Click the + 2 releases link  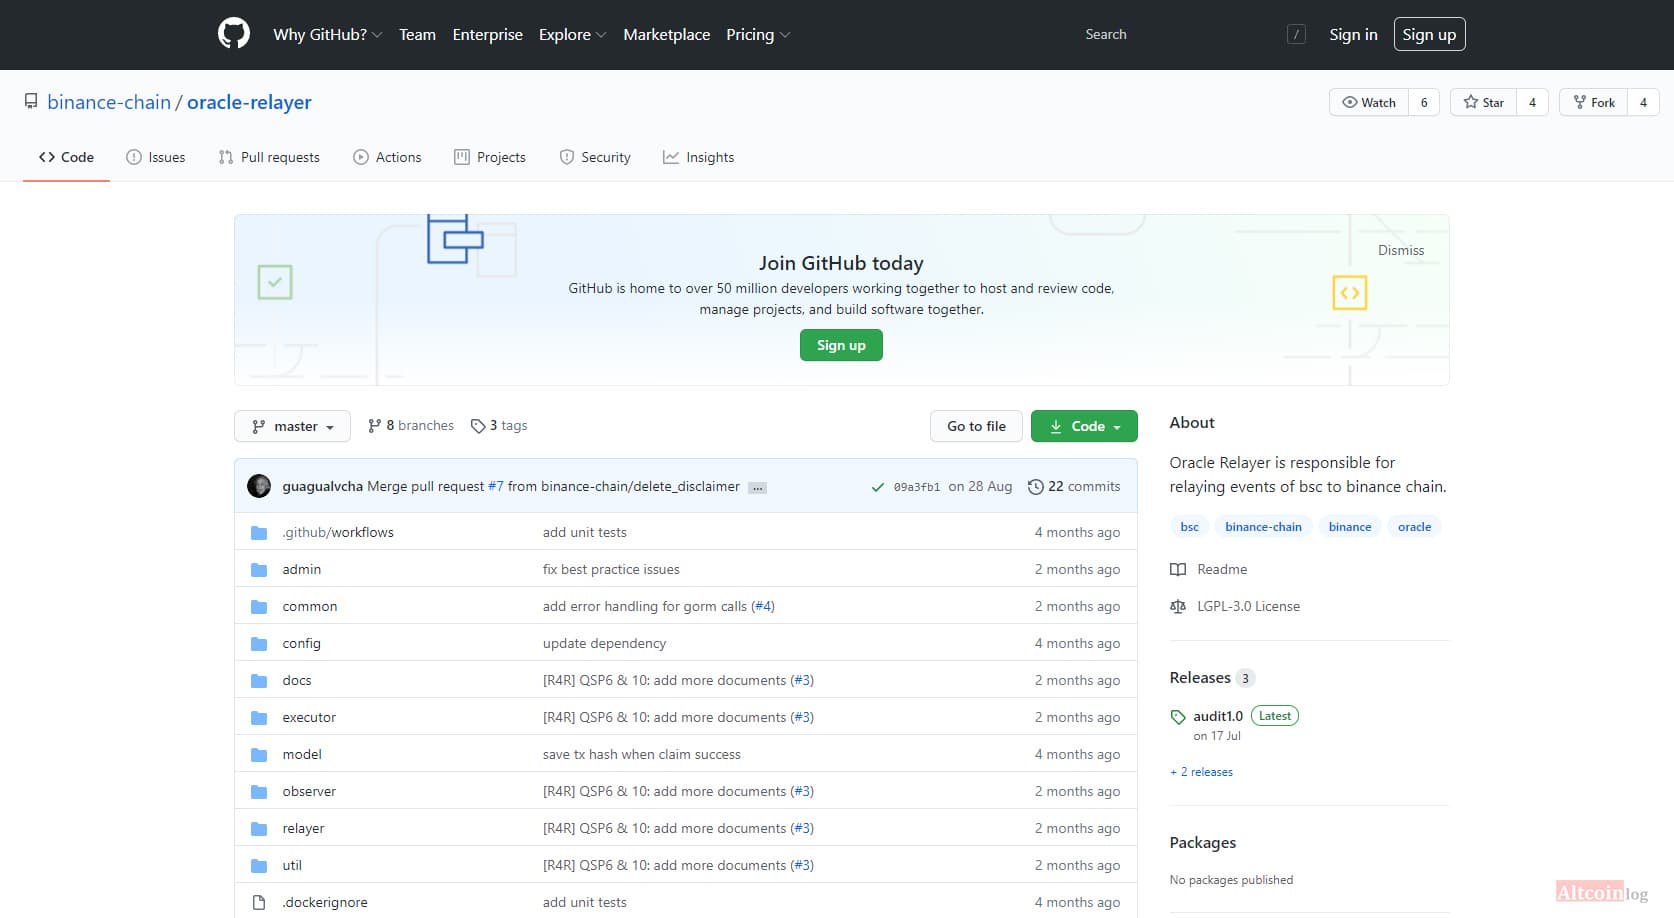coord(1201,772)
